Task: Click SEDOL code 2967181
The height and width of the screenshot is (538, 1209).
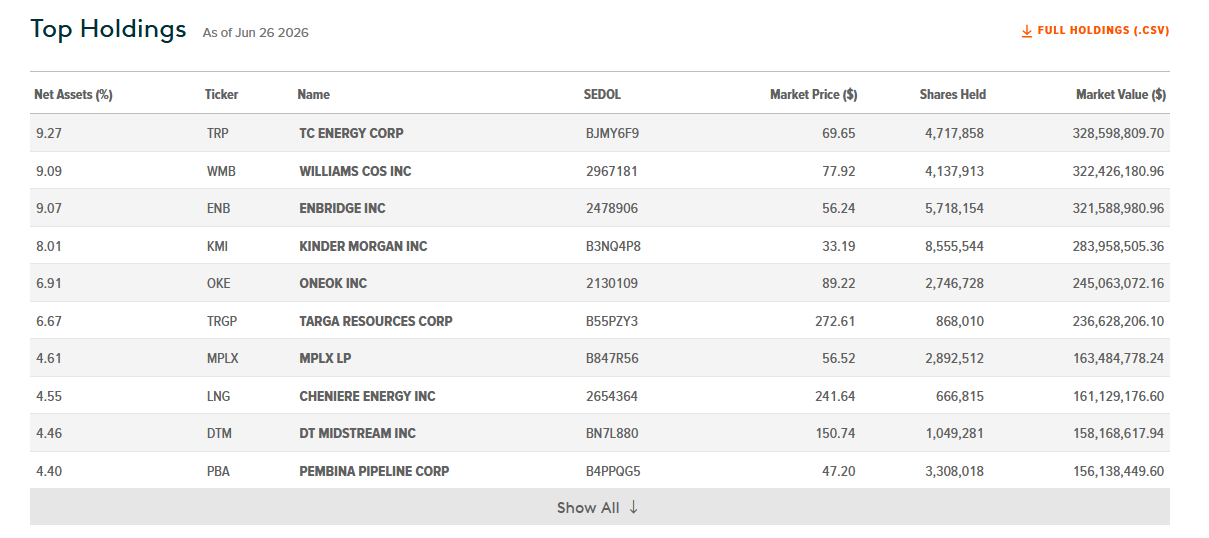Action: point(611,171)
